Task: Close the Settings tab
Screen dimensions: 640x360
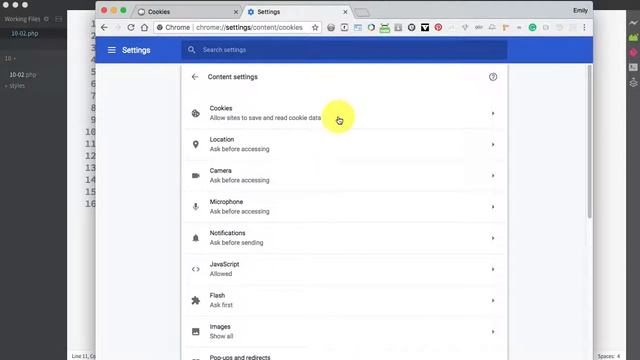Action: click(345, 12)
